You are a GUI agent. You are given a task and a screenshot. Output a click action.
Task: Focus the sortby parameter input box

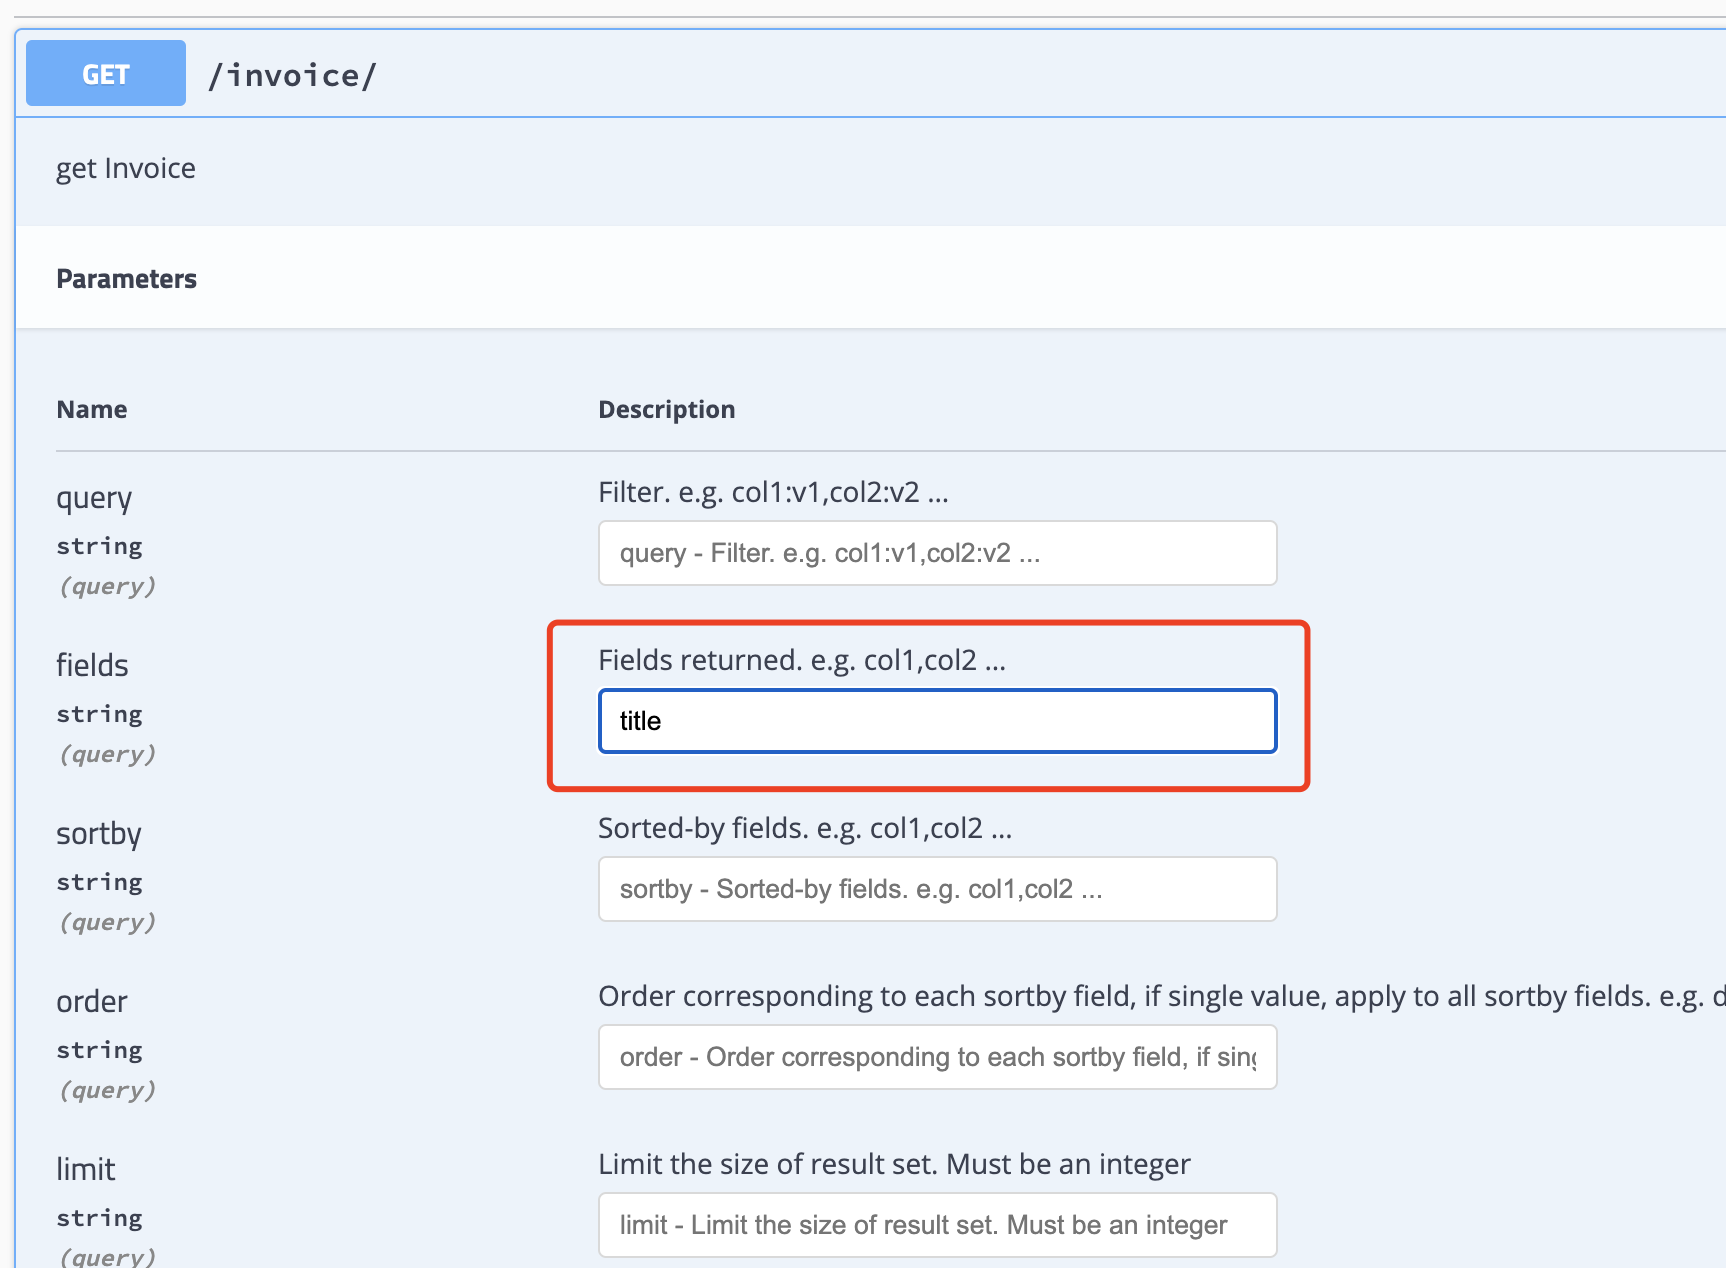pos(936,888)
